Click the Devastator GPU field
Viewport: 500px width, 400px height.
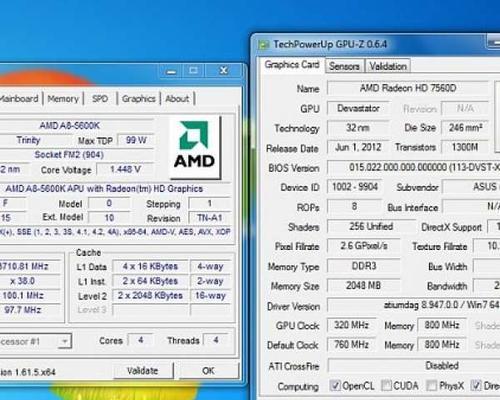point(358,108)
